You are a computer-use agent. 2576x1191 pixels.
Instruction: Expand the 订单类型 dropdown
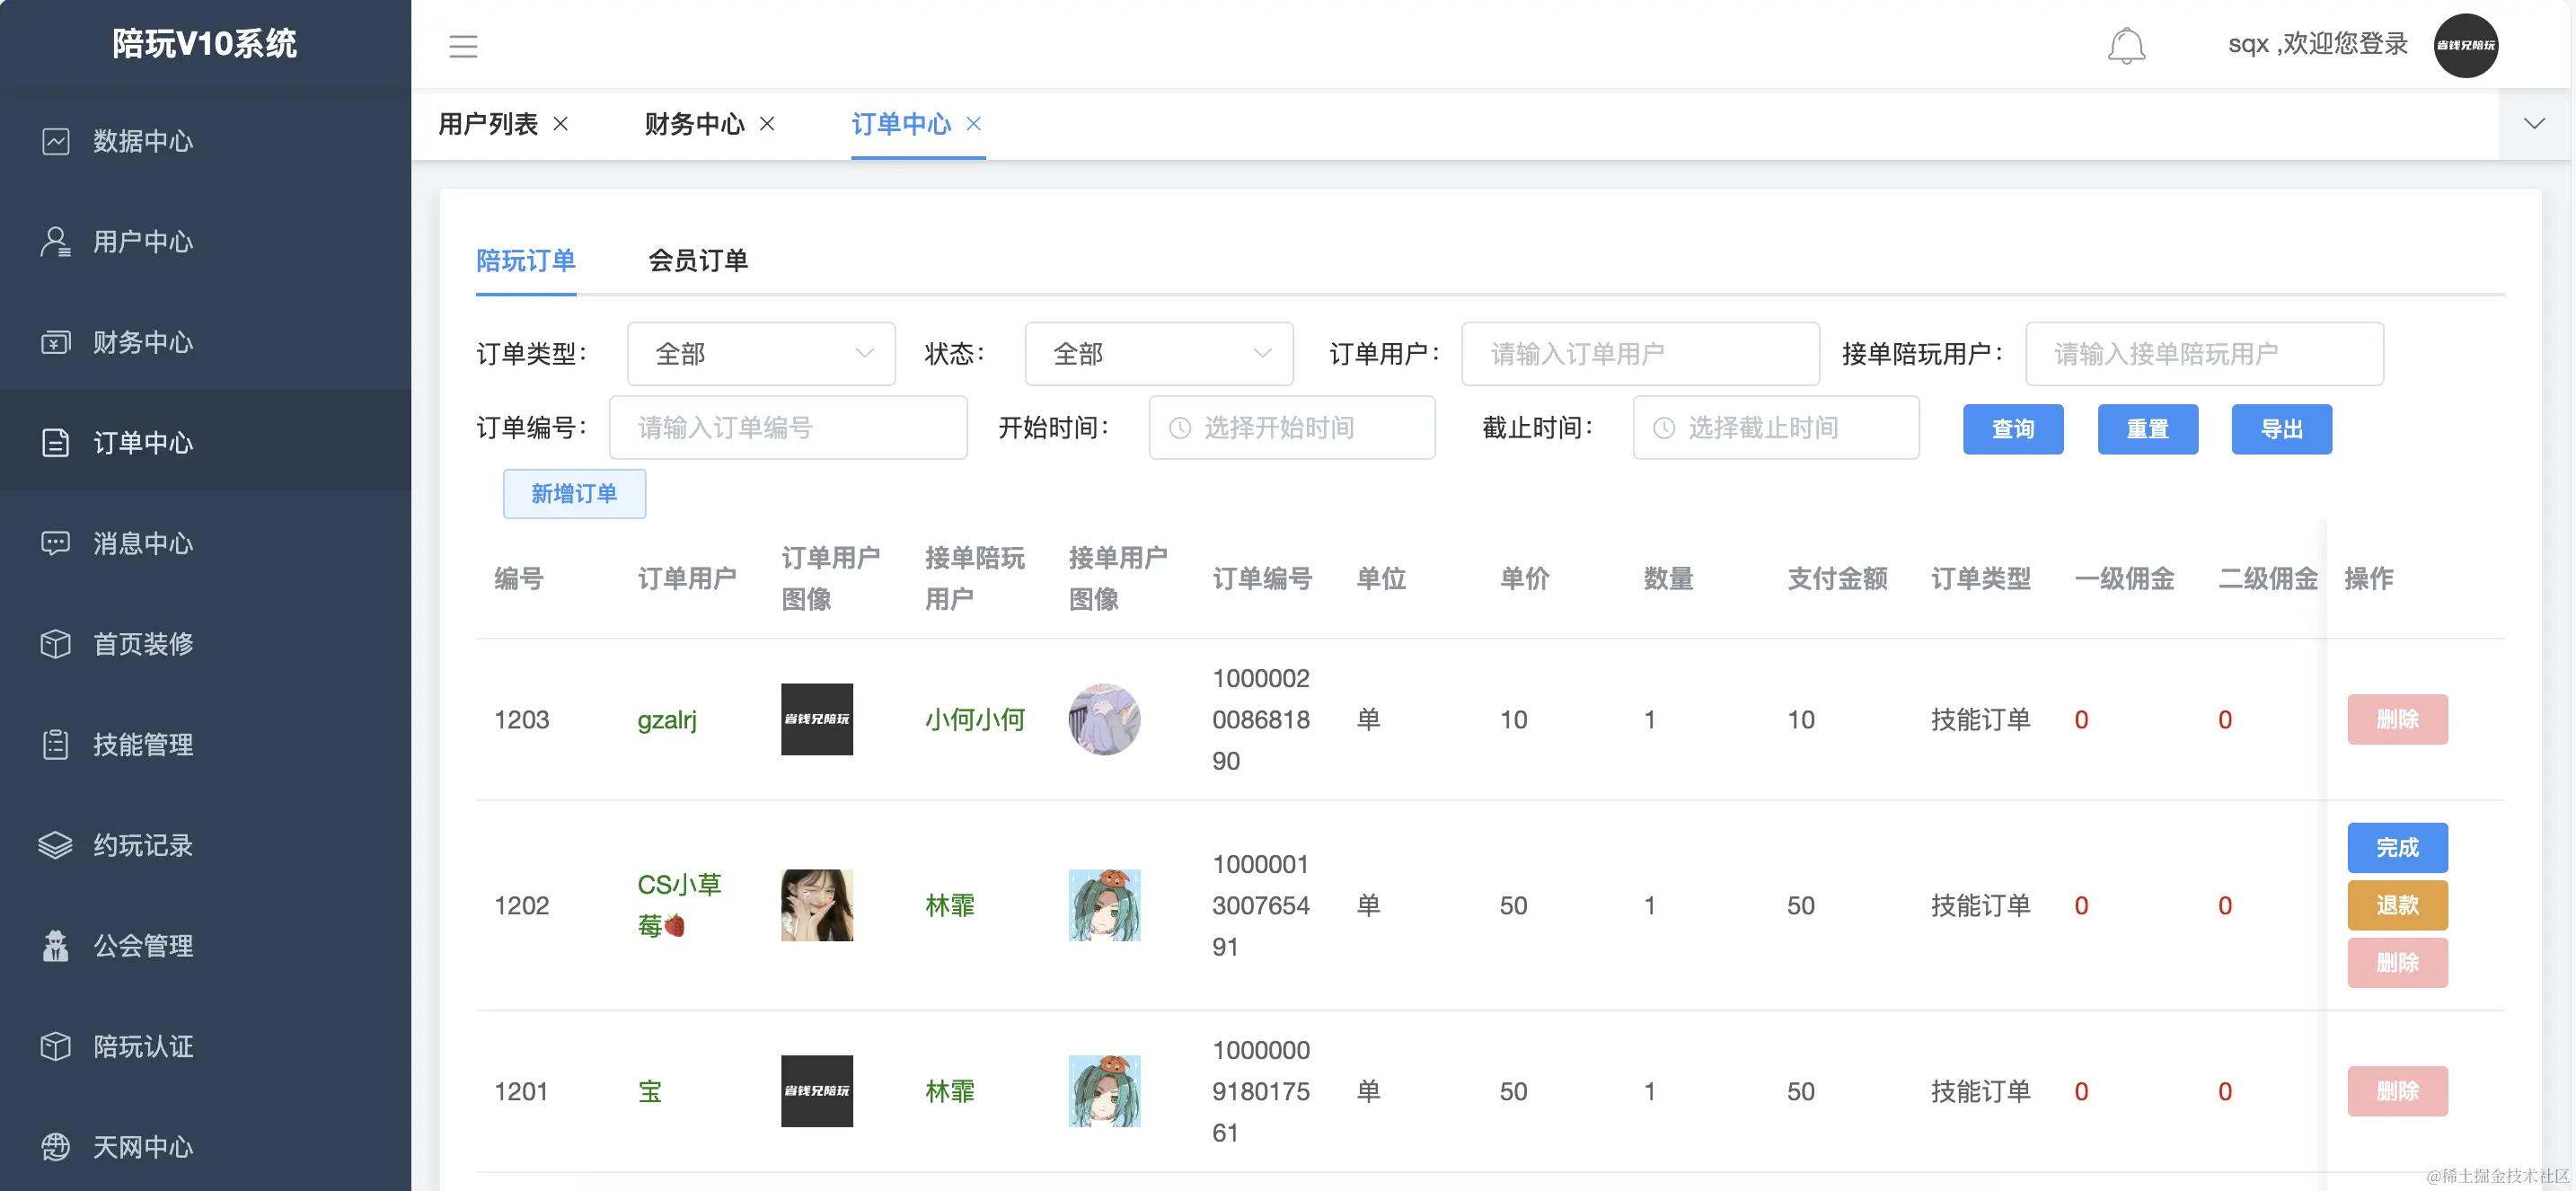point(761,354)
